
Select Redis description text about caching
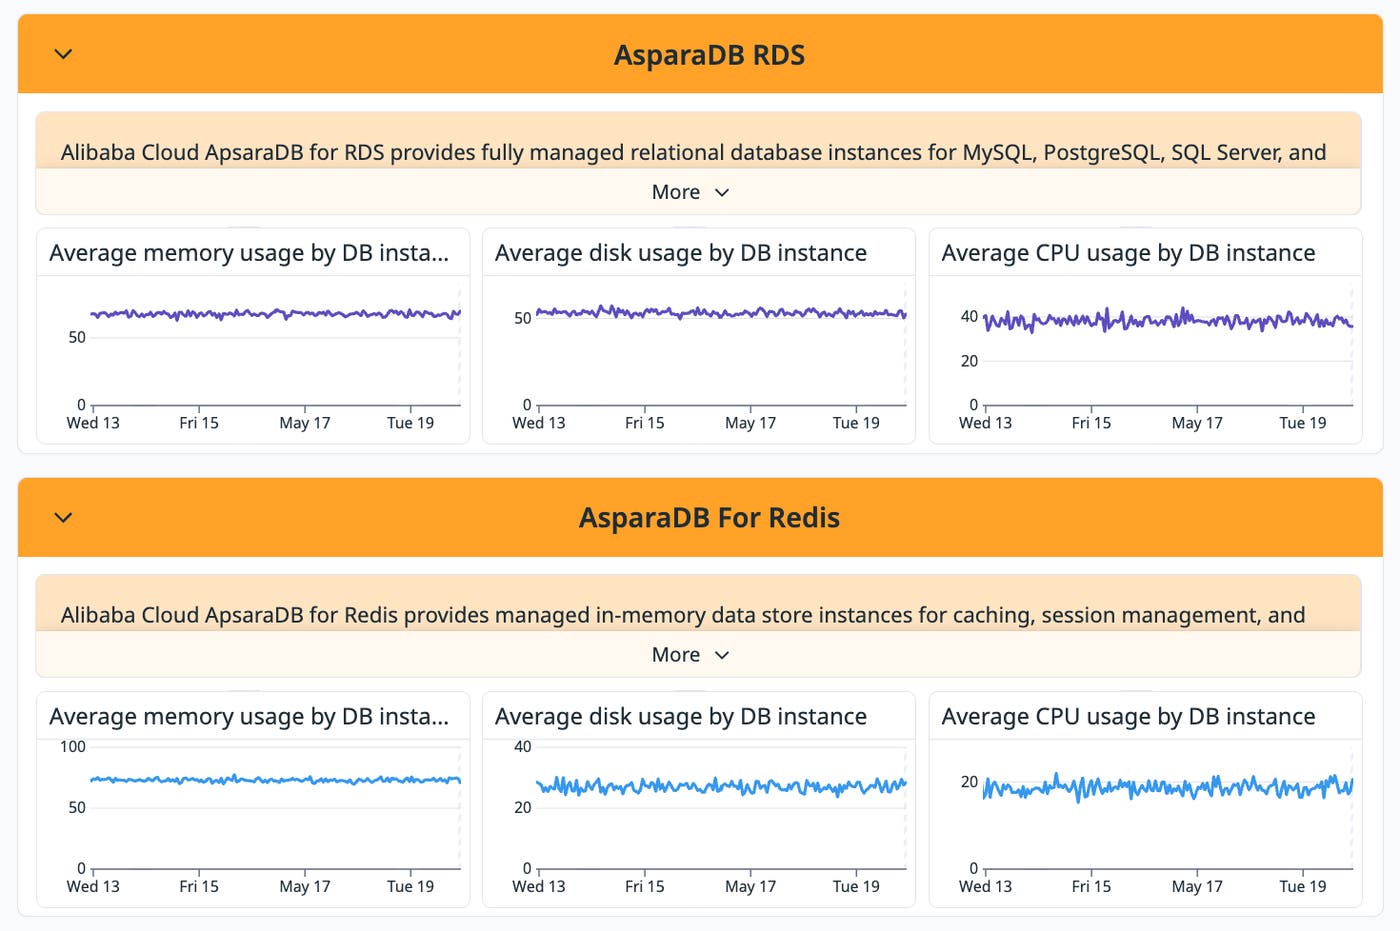coord(683,615)
